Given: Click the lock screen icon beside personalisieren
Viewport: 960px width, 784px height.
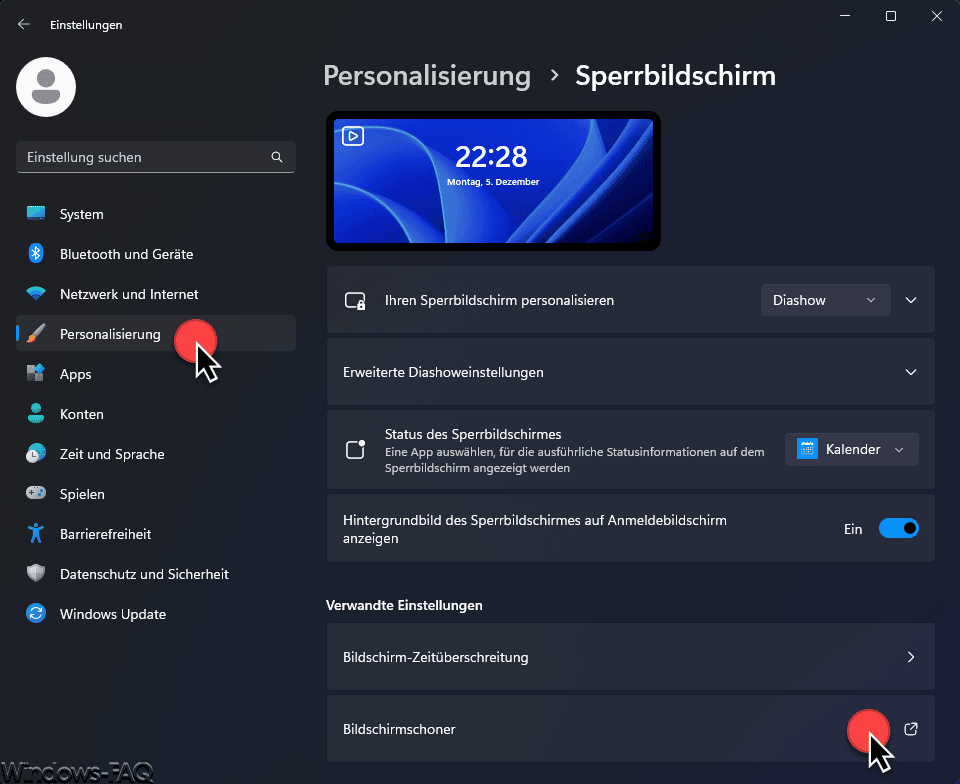Looking at the screenshot, I should [355, 301].
